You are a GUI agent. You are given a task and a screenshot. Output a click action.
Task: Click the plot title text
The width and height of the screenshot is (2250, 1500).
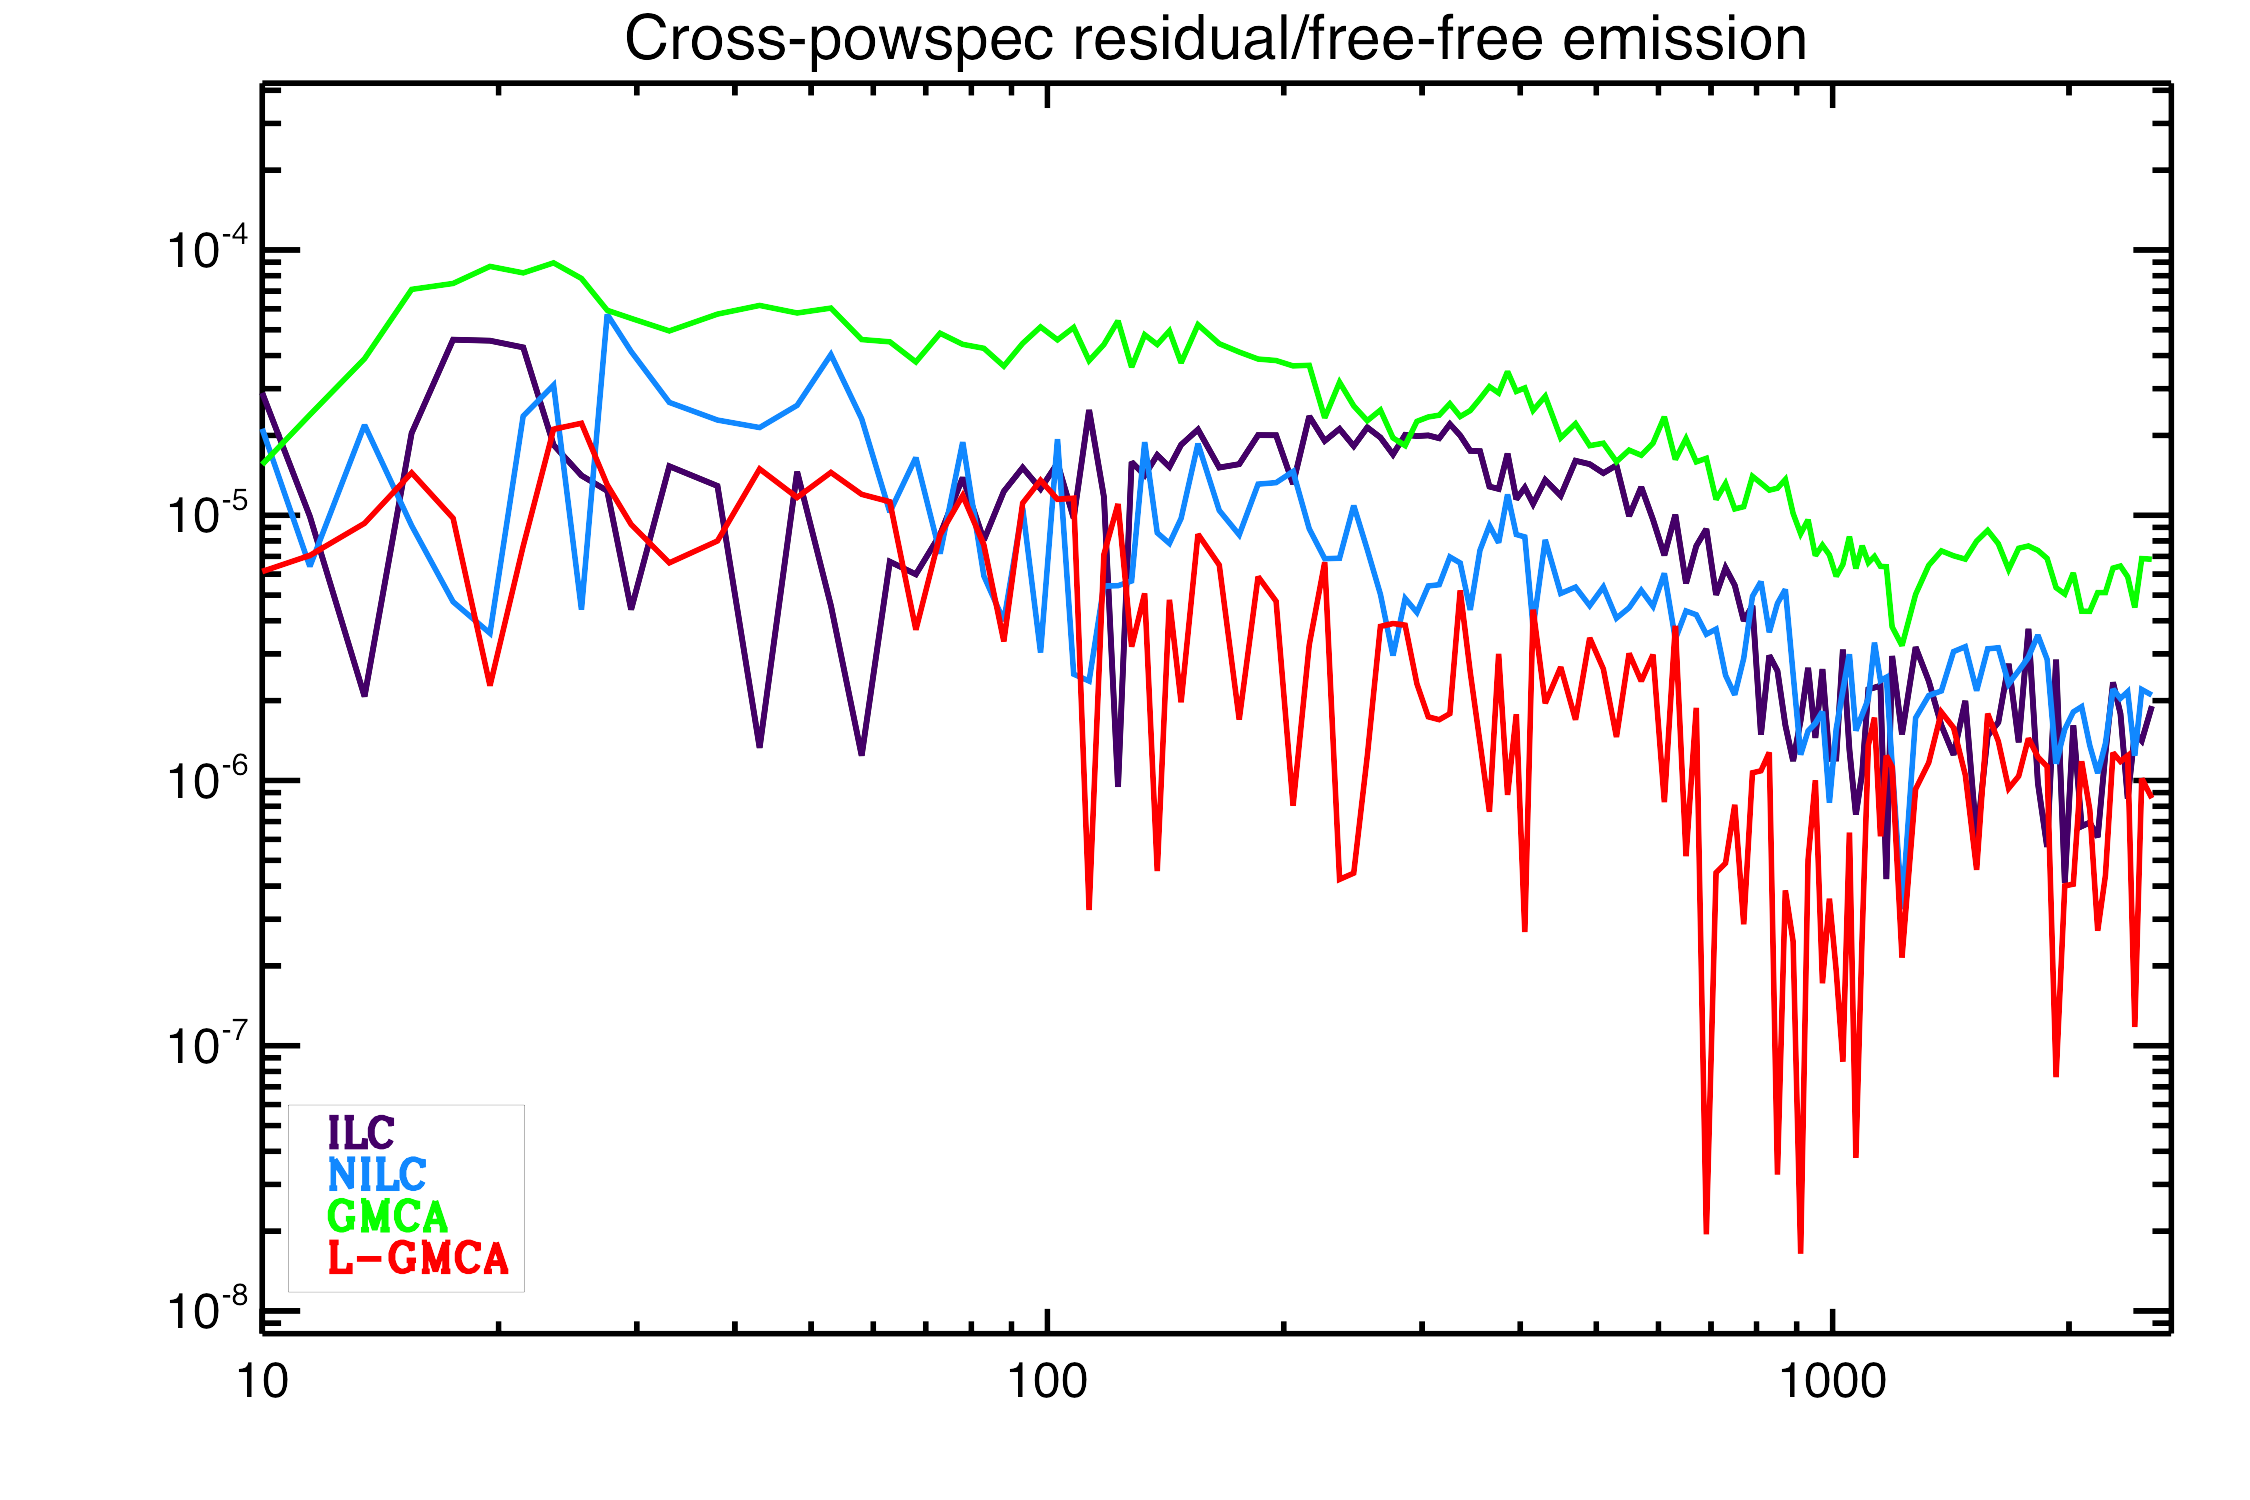(1214, 40)
